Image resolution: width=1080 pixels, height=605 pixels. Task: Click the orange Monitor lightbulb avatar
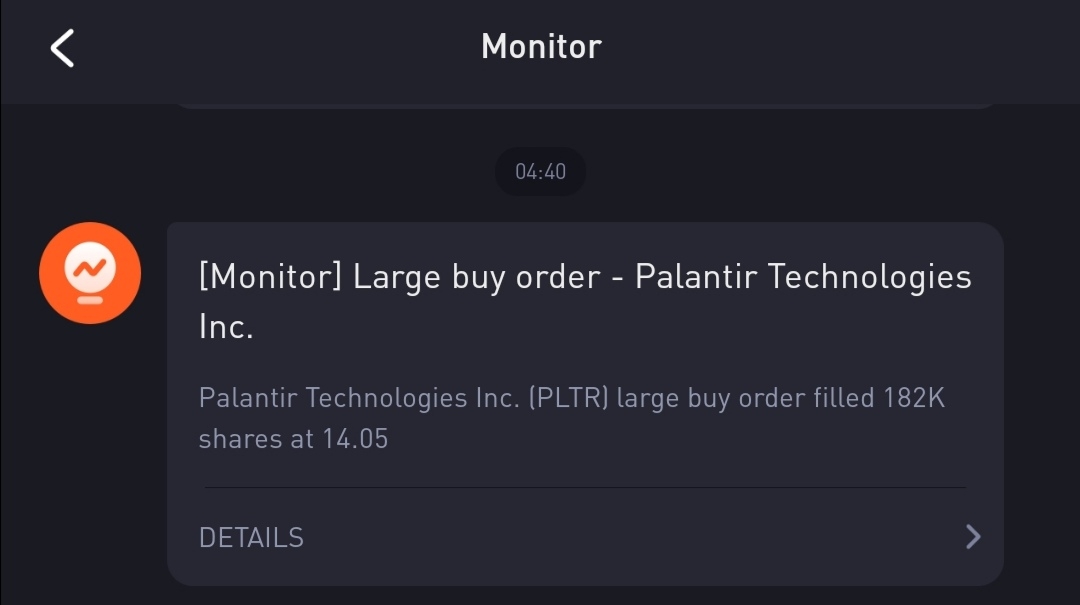90,274
